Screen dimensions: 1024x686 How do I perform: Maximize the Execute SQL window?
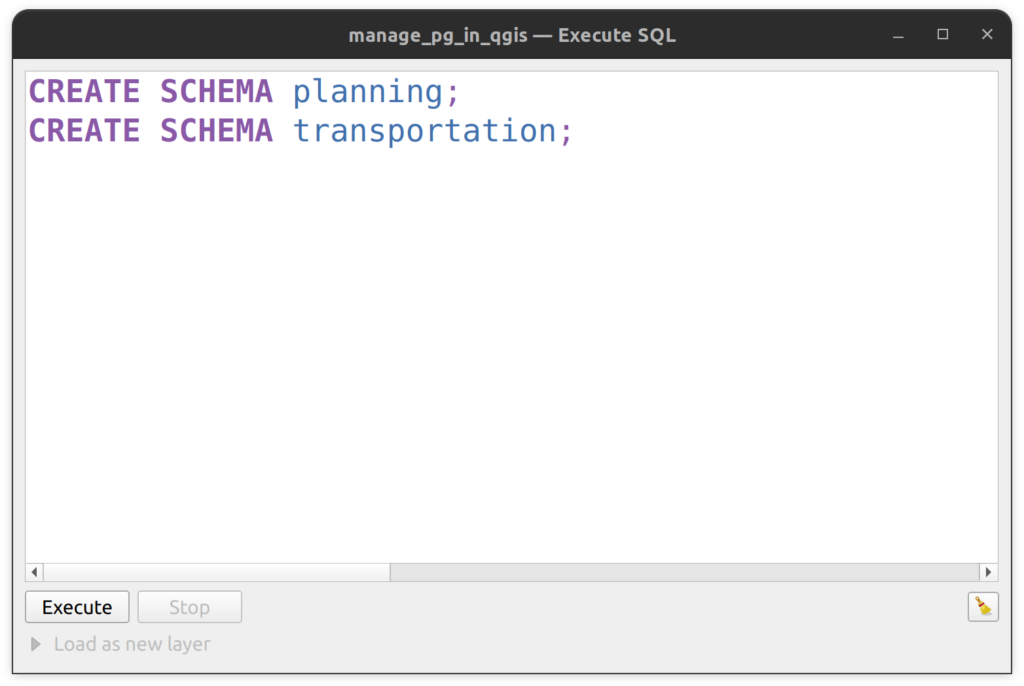click(x=942, y=35)
